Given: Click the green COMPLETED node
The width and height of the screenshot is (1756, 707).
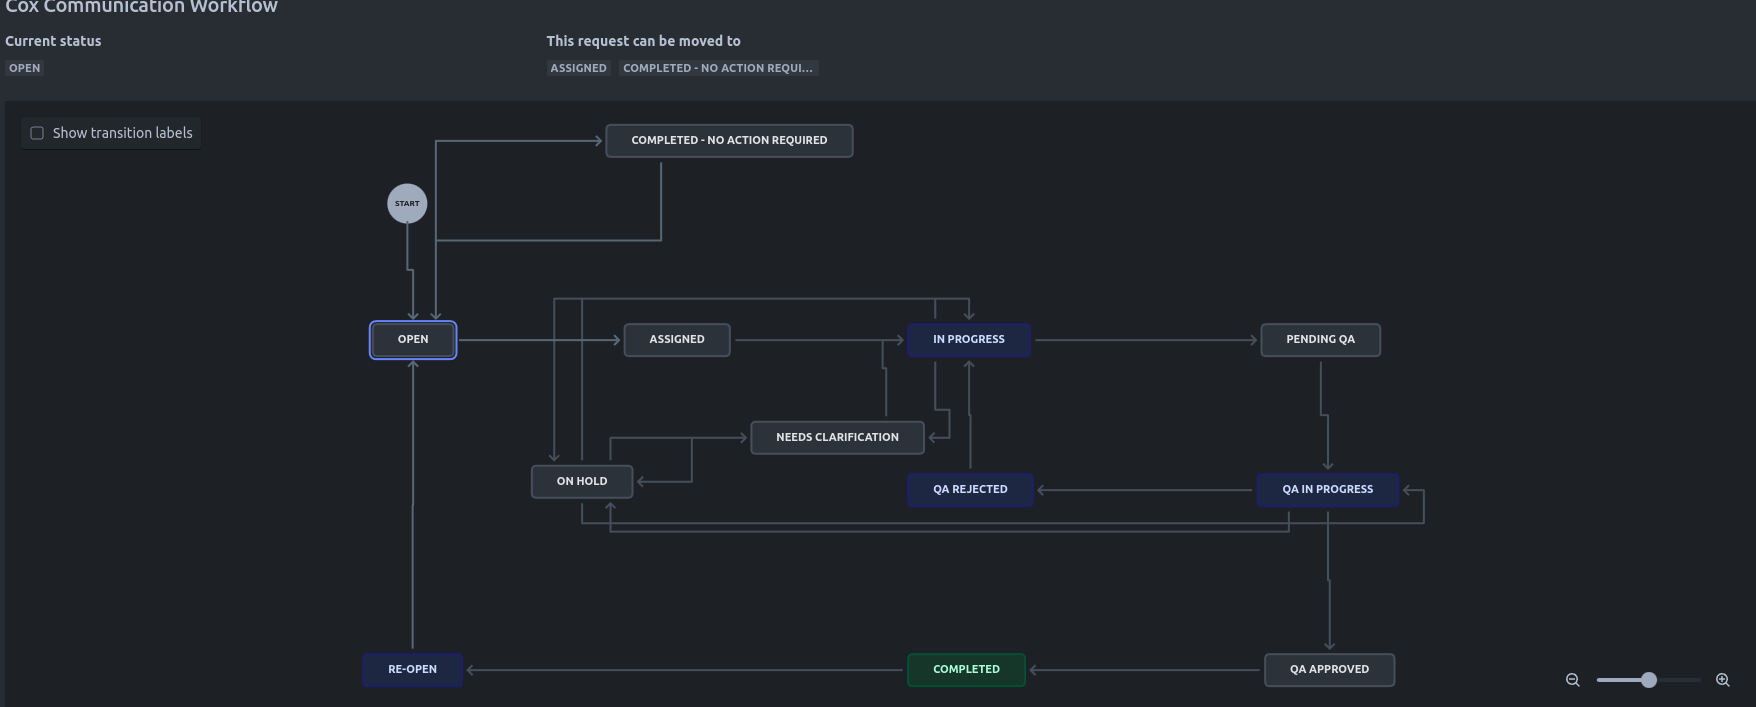Looking at the screenshot, I should point(966,670).
